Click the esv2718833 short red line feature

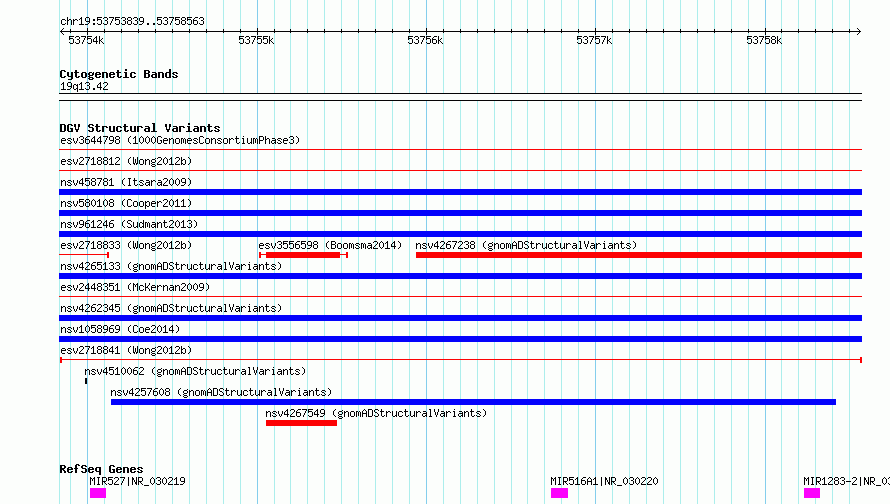coord(84,255)
